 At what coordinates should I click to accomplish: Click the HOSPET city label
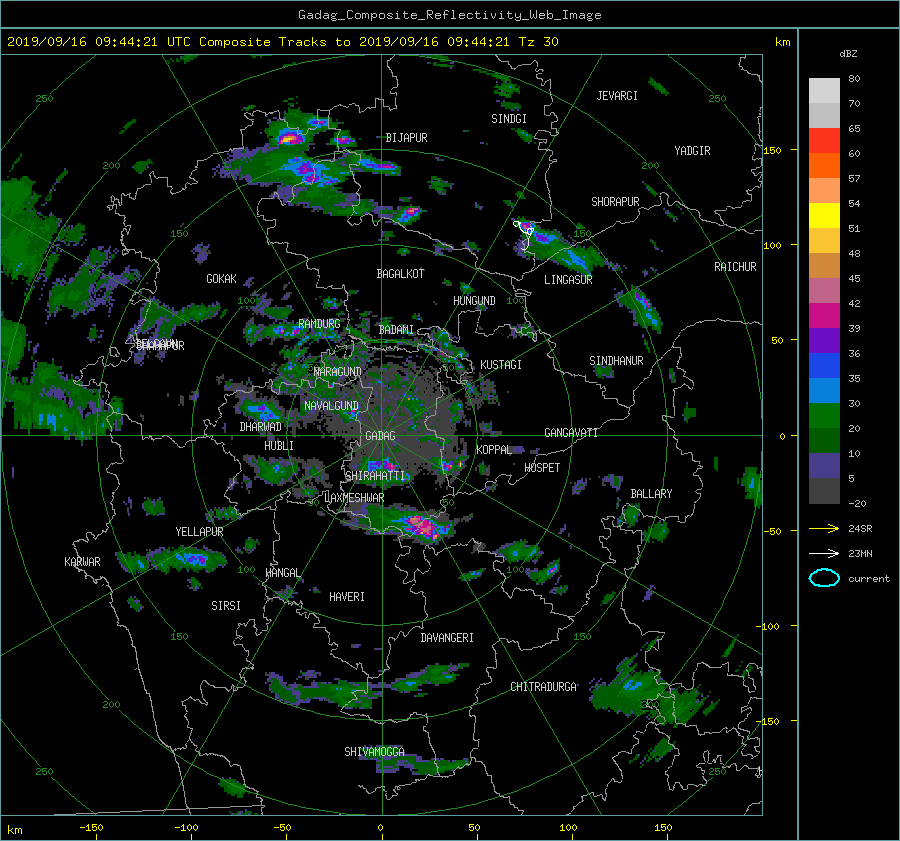[x=542, y=468]
